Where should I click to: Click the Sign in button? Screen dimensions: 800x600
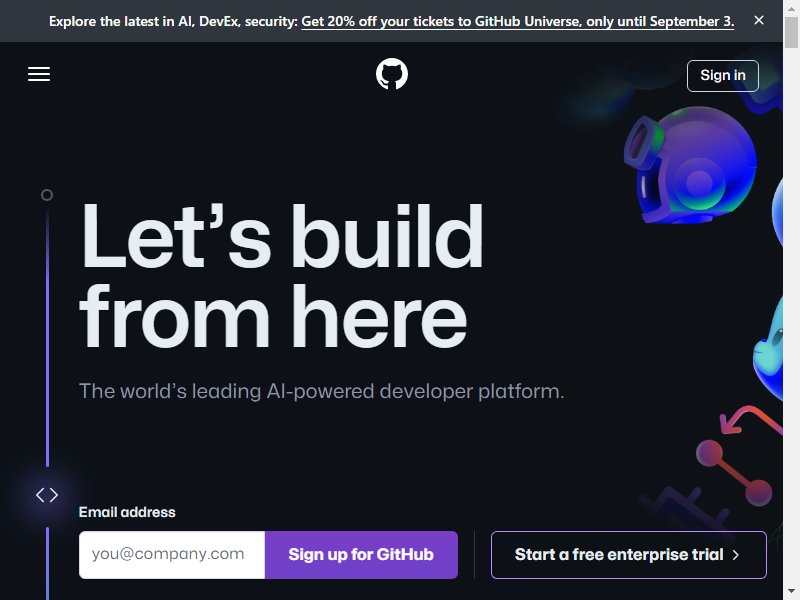pyautogui.click(x=722, y=76)
